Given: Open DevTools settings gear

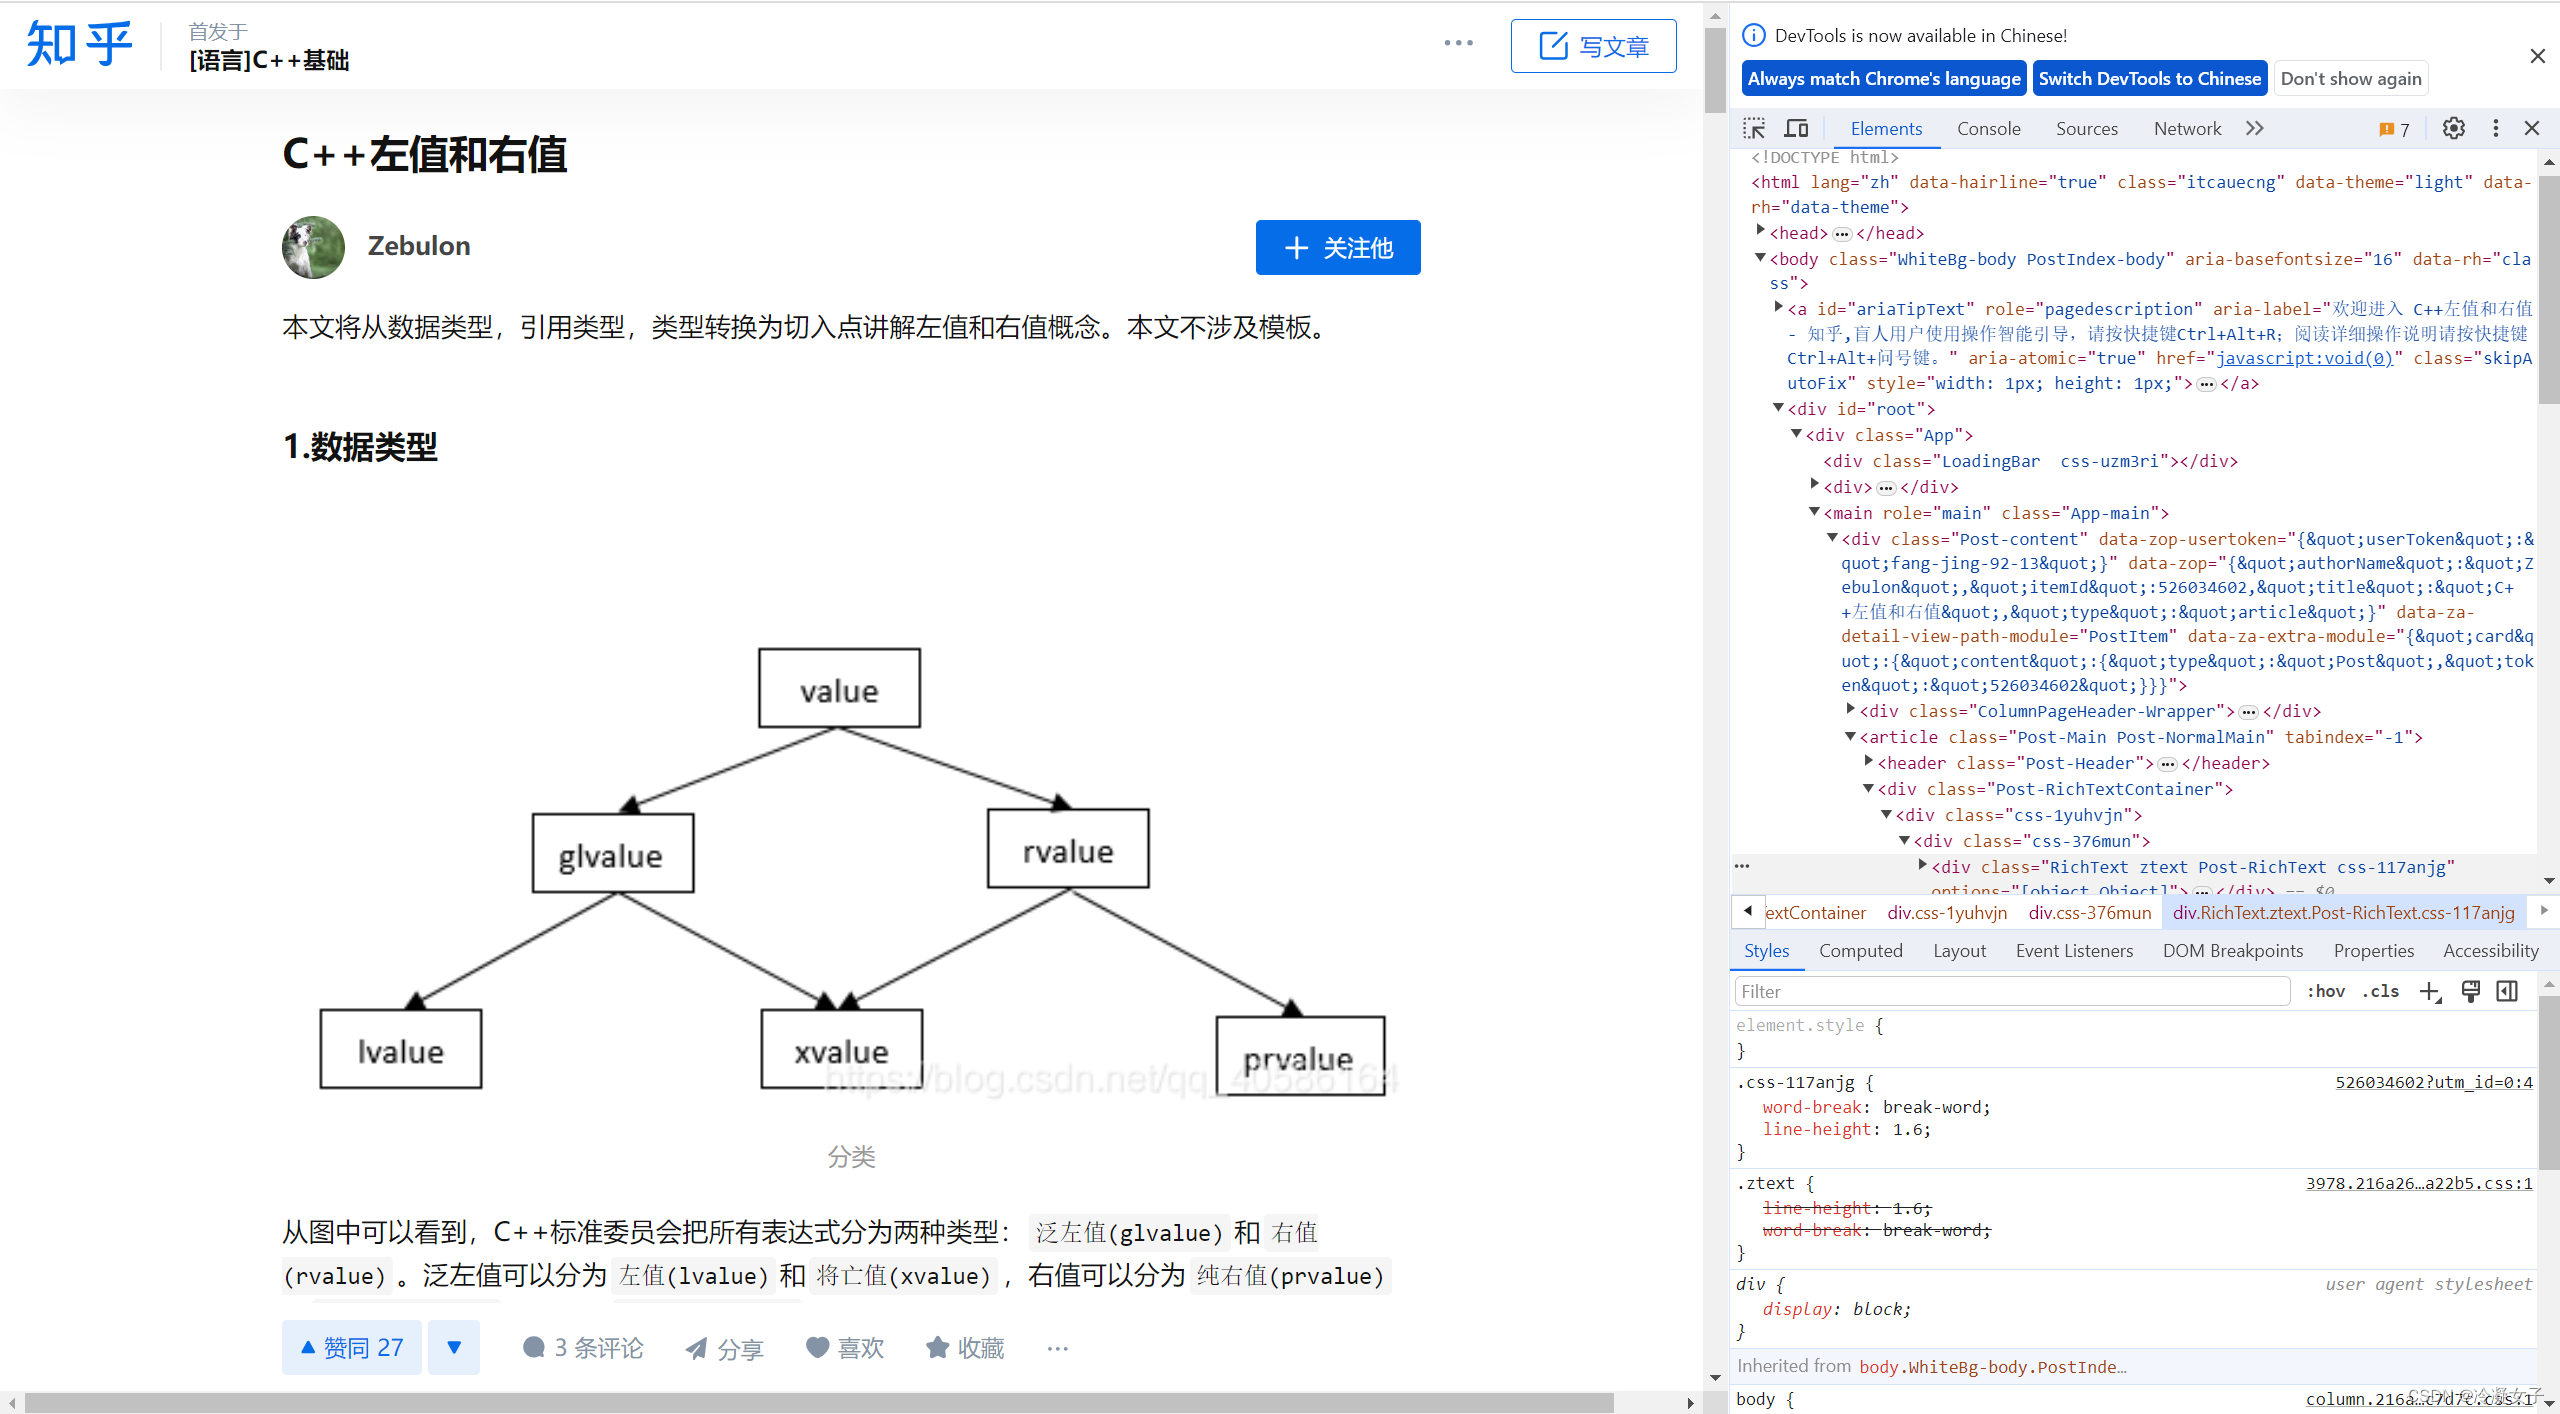Looking at the screenshot, I should [x=2453, y=128].
